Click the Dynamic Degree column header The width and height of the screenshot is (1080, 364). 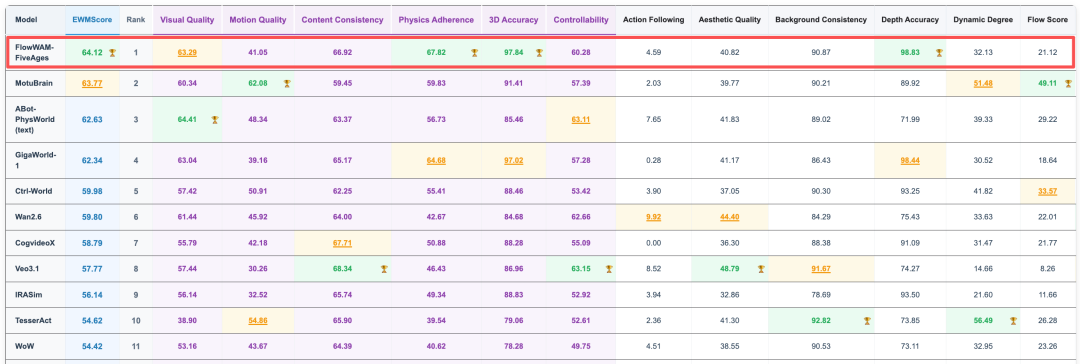click(983, 20)
